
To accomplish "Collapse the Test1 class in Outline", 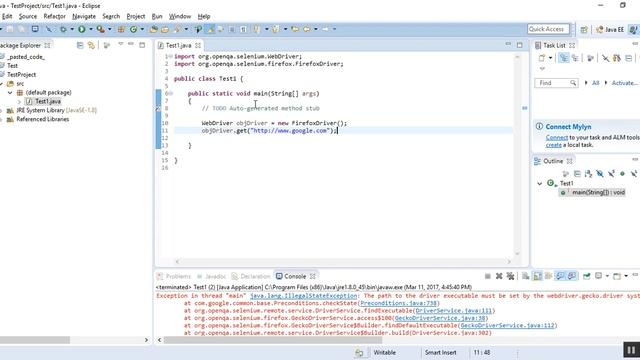I will point(540,184).
